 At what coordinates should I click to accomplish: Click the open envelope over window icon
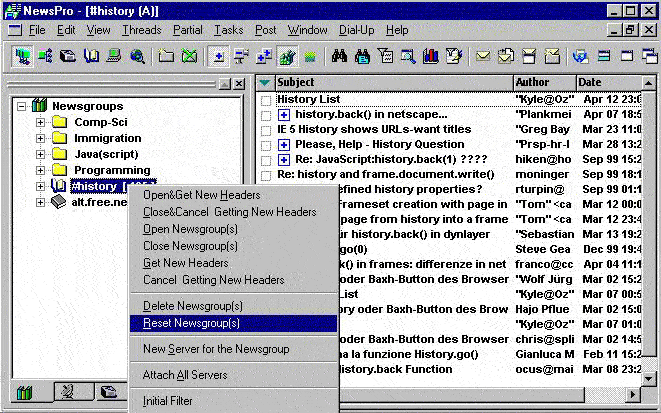pos(552,56)
